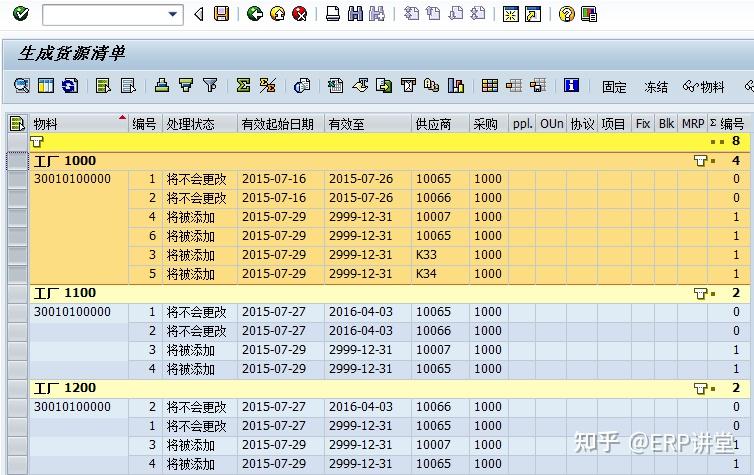Click the red Cancel icon
This screenshot has width=754, height=475.
tap(300, 13)
